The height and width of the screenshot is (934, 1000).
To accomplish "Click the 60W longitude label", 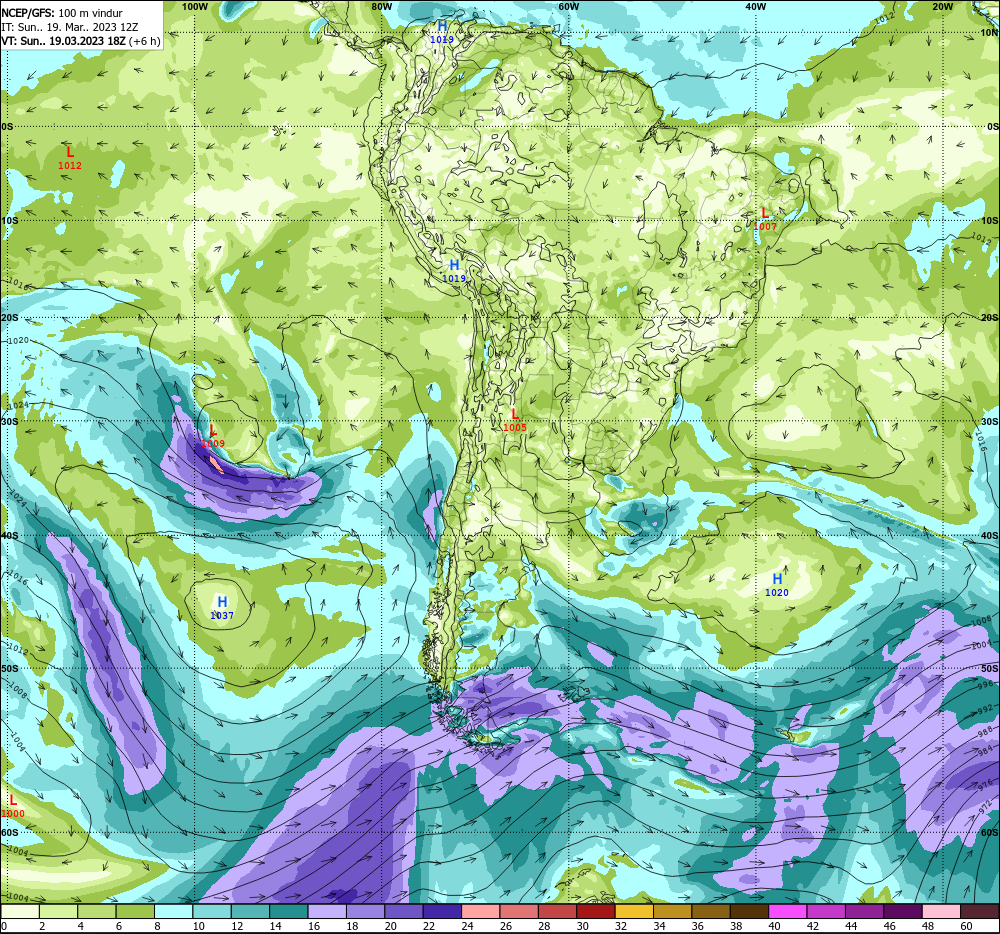I will tap(568, 6).
